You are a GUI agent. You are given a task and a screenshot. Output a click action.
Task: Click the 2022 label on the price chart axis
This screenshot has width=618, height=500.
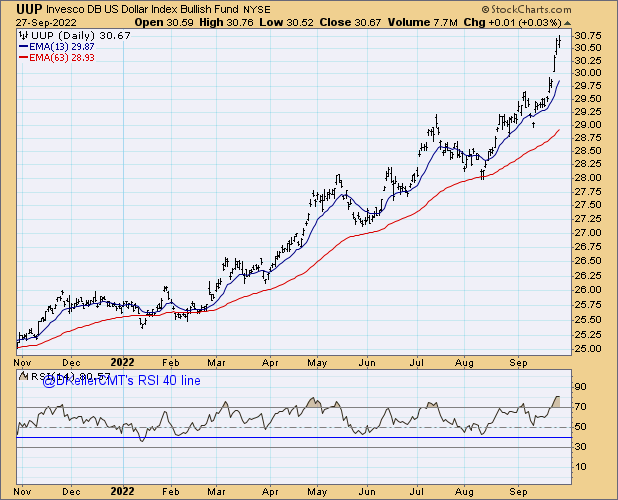click(x=123, y=362)
